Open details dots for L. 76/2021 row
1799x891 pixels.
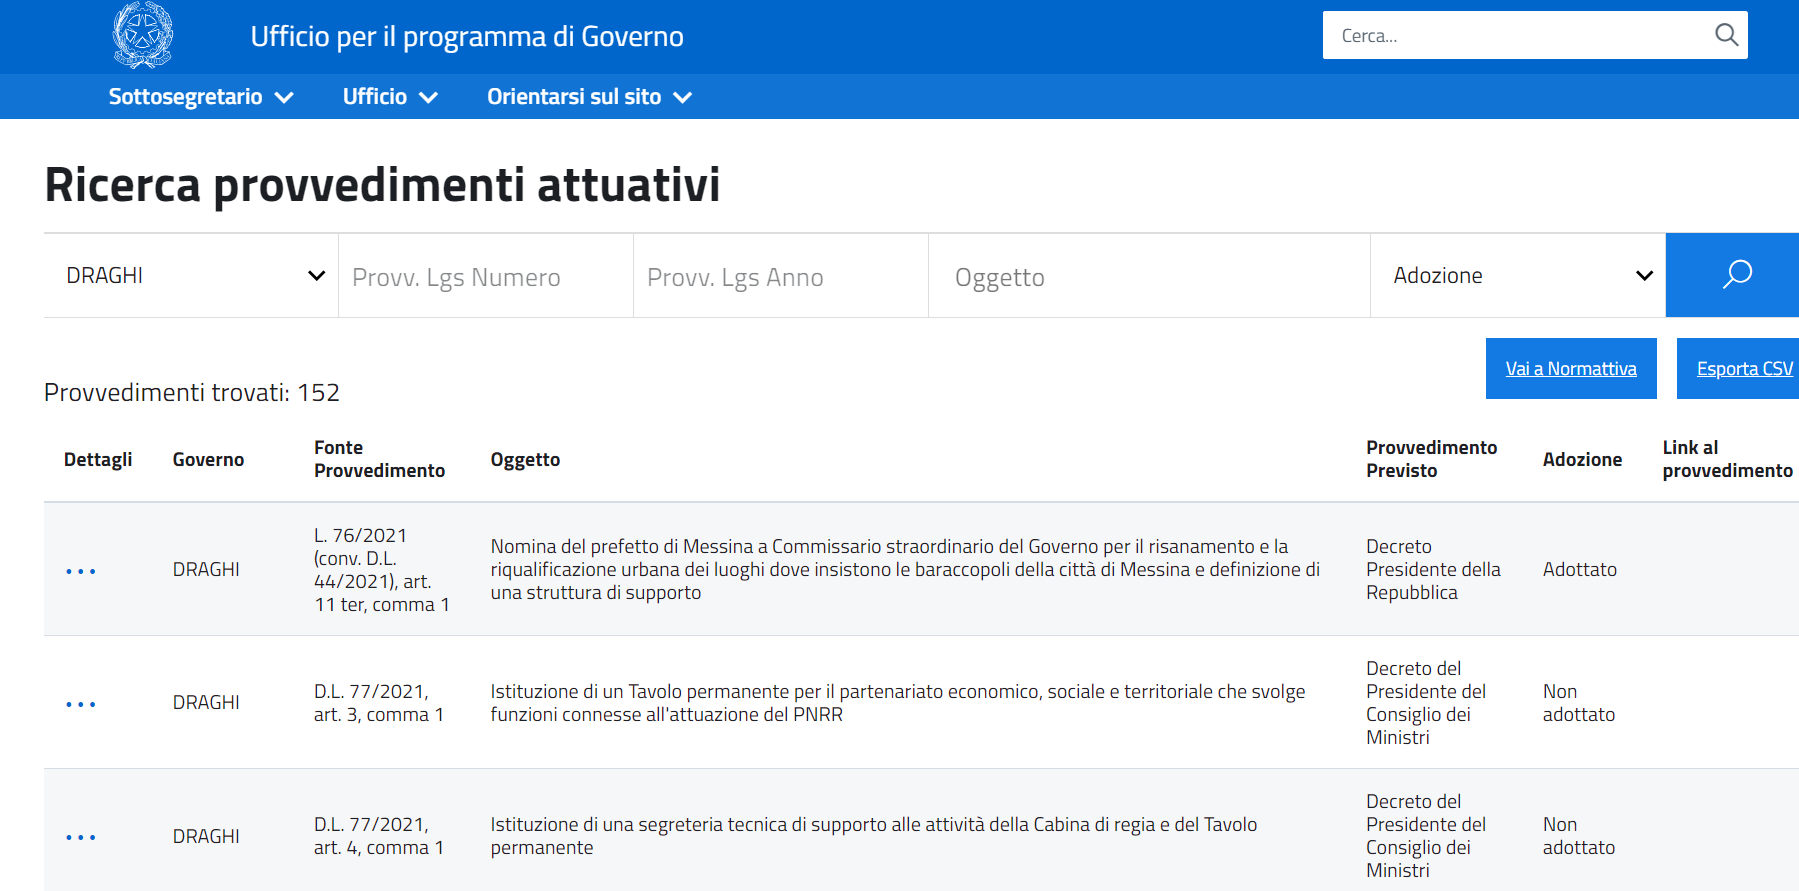pyautogui.click(x=81, y=571)
